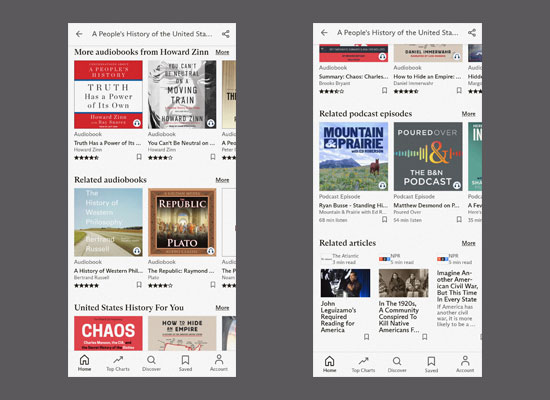The width and height of the screenshot is (550, 400).
Task: Tap the star rating under 'A History of Western Phil...'
Action: [x=86, y=285]
